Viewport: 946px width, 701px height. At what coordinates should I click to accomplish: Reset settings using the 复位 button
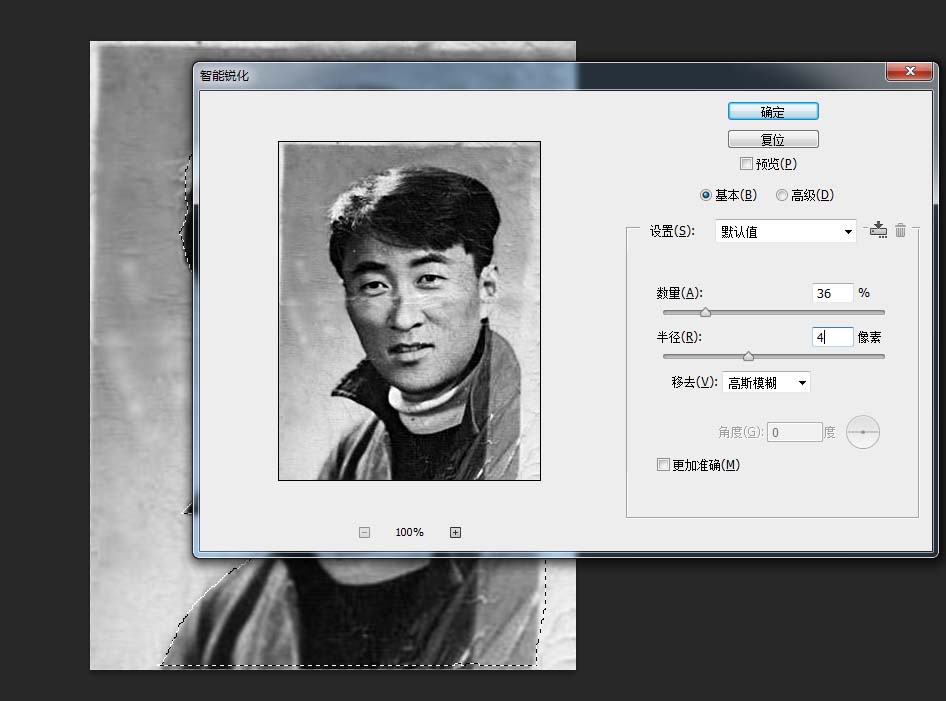click(x=773, y=138)
